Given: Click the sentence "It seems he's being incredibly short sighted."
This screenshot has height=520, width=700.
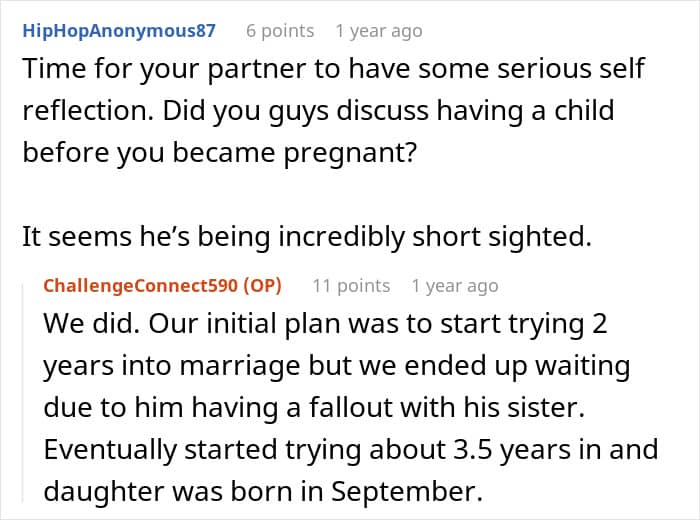Looking at the screenshot, I should [307, 236].
